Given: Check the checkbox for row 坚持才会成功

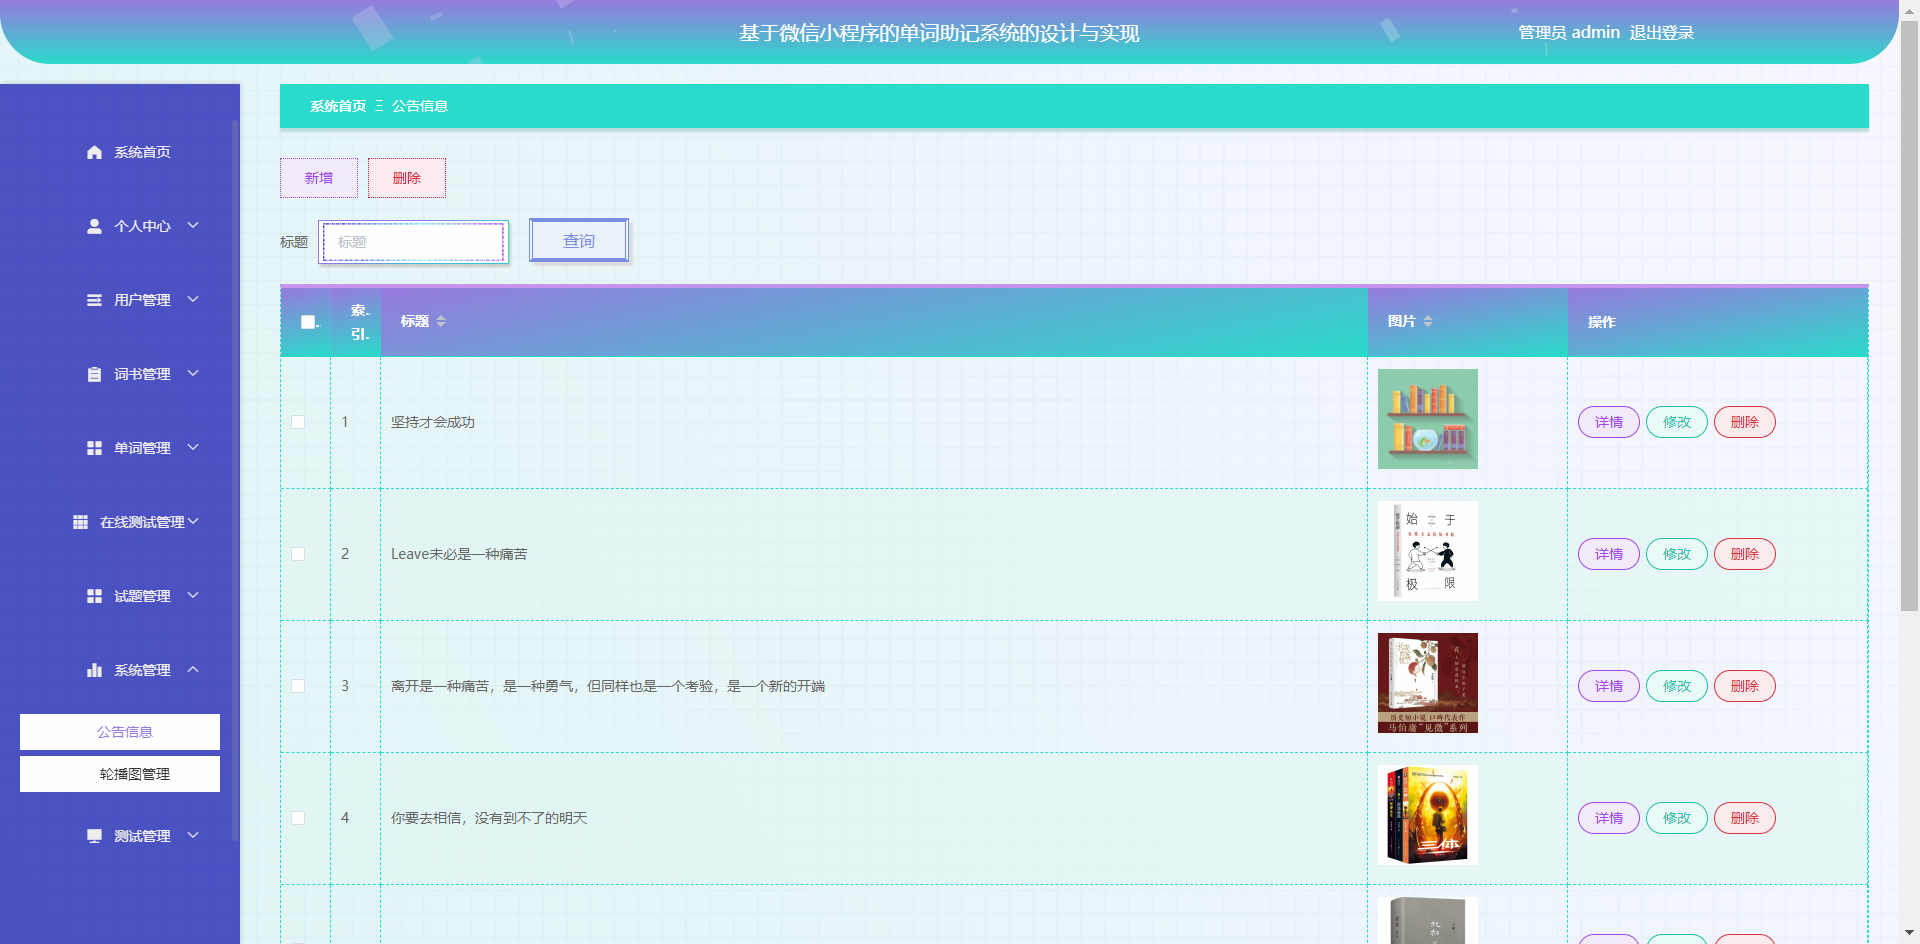Looking at the screenshot, I should point(298,422).
